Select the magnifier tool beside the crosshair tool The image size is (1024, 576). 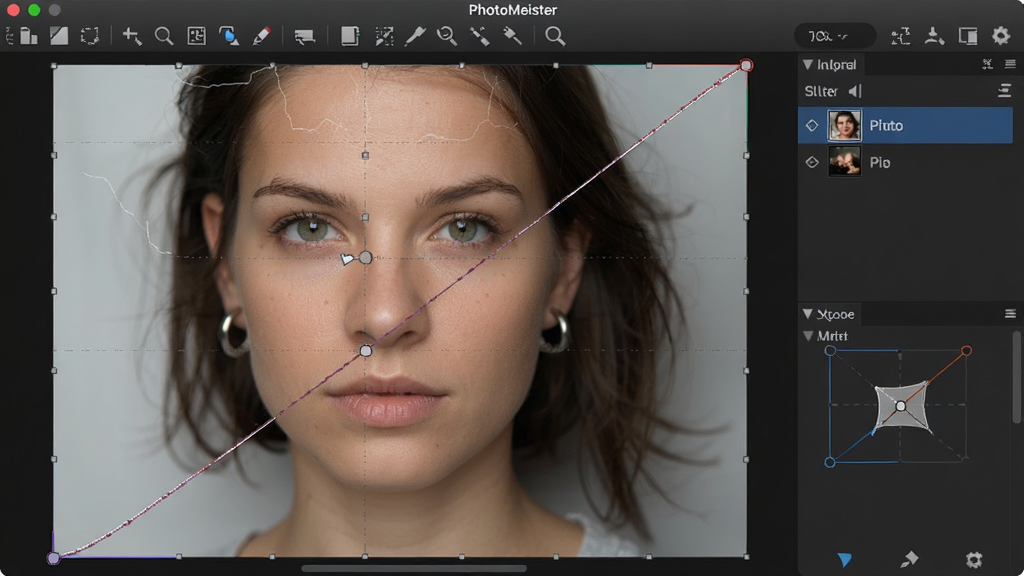click(x=164, y=36)
